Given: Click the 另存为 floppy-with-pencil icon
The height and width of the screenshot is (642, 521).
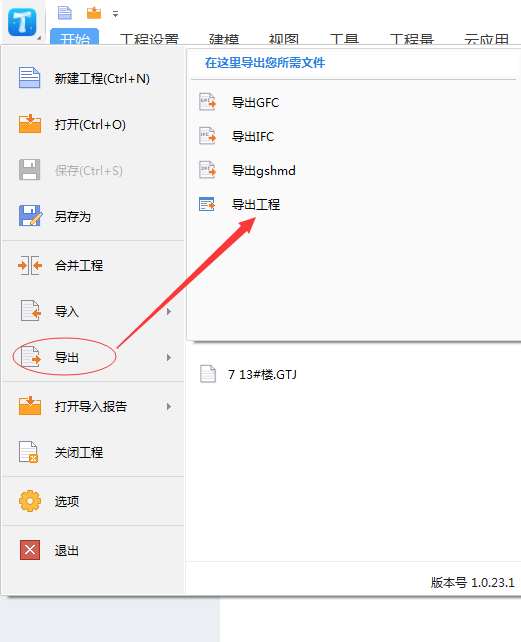Looking at the screenshot, I should [x=30, y=215].
